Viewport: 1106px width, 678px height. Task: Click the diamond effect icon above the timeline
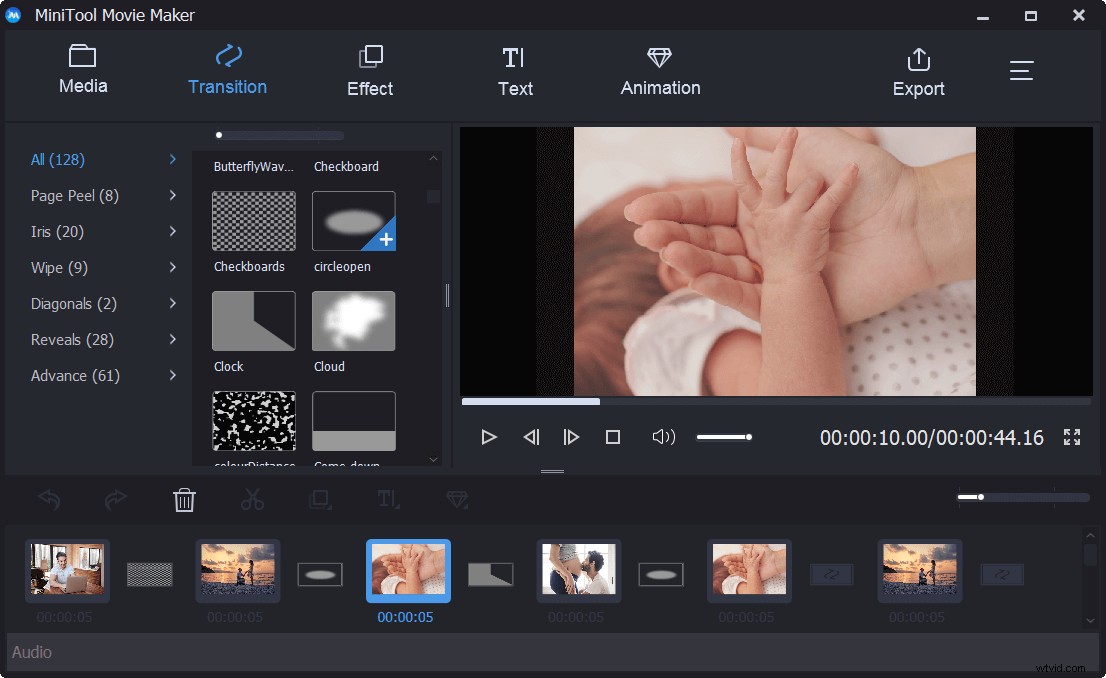(457, 499)
